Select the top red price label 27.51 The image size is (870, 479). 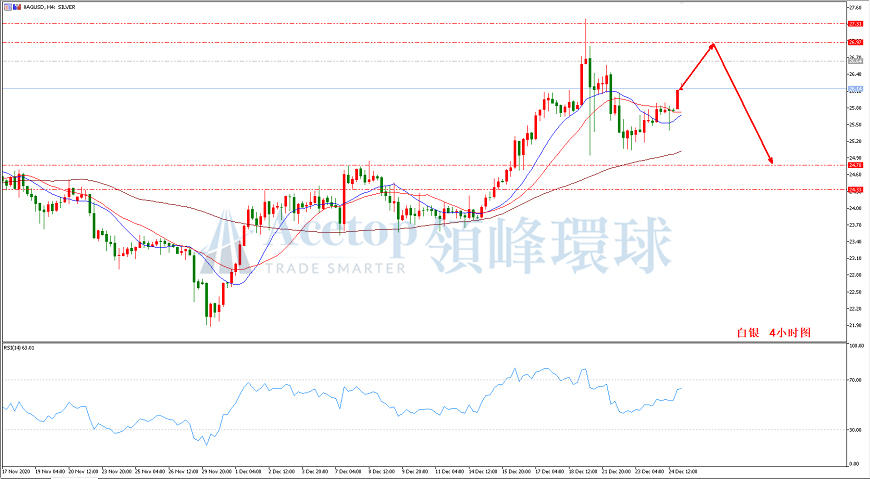click(x=855, y=24)
